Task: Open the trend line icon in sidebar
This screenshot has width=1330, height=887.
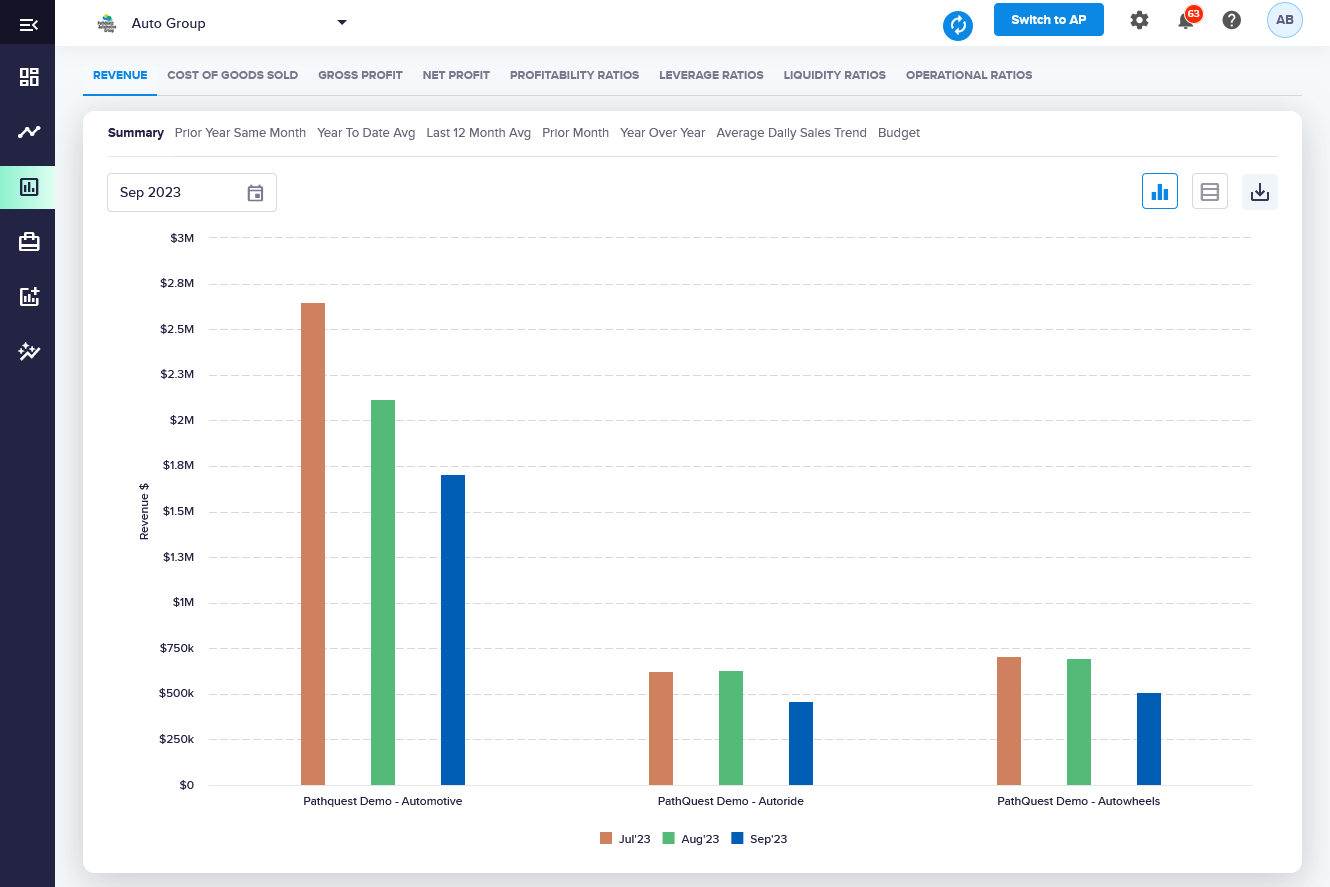Action: (29, 132)
